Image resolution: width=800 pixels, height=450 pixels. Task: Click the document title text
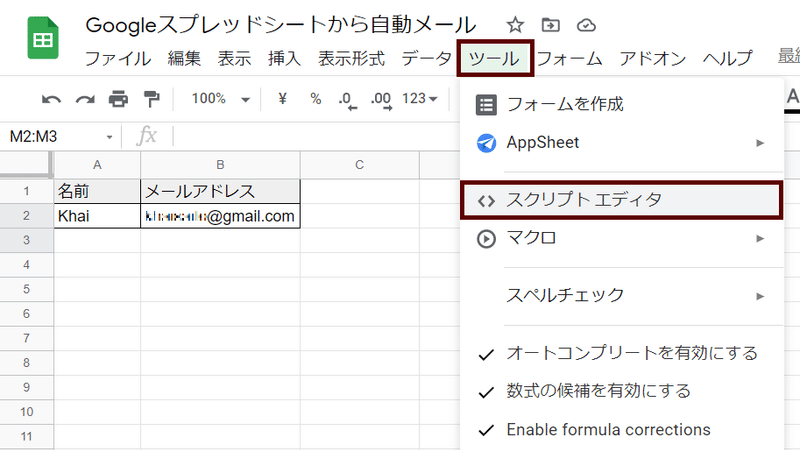coord(281,24)
